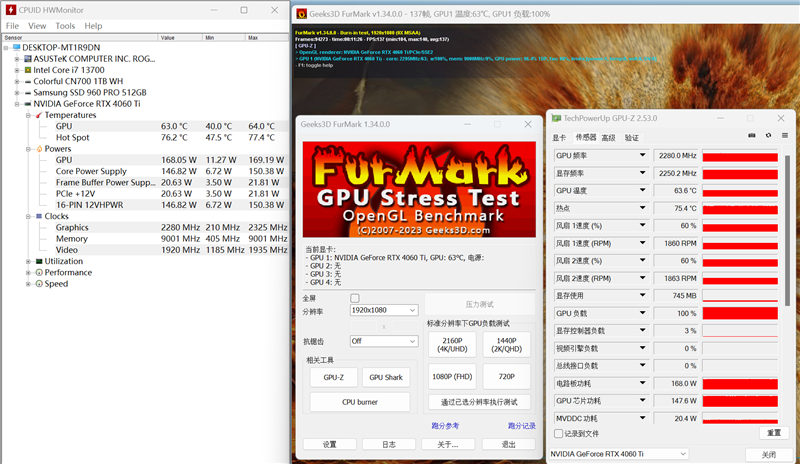Open the GPU-Z hamburger menu icon
This screenshot has height=464, width=800.
(785, 135)
